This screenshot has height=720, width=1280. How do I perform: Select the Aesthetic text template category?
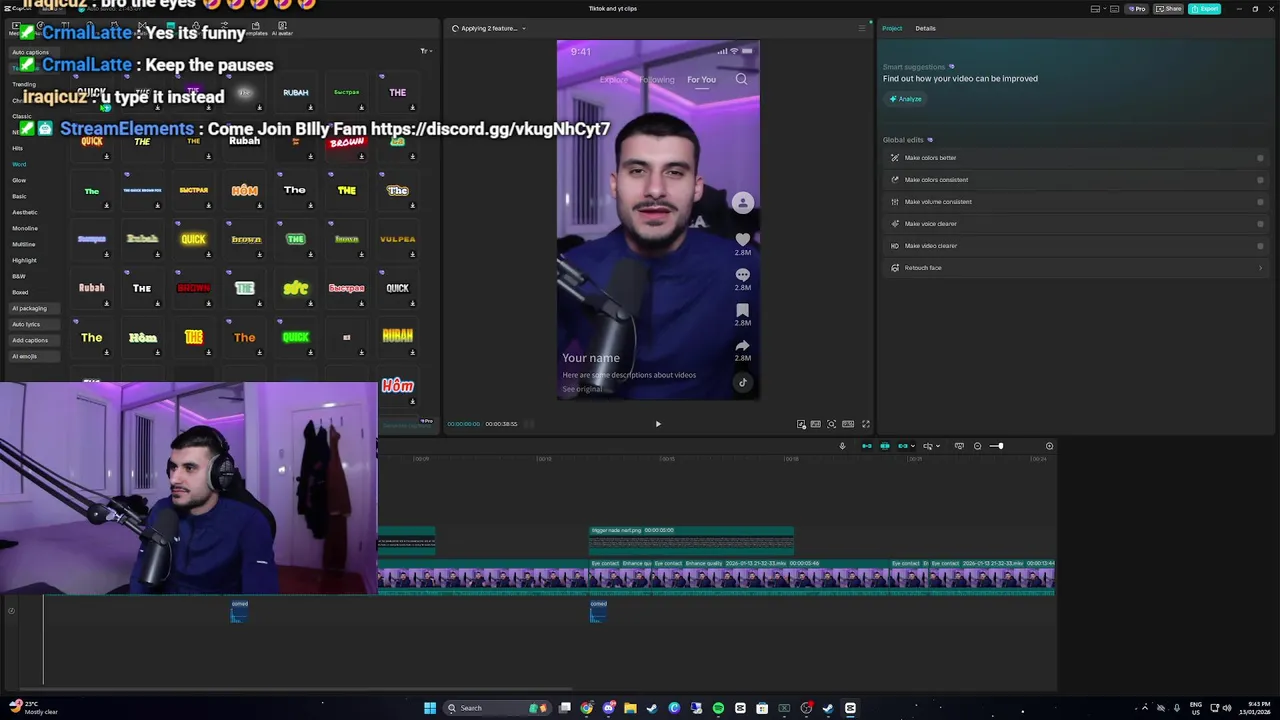(x=24, y=212)
